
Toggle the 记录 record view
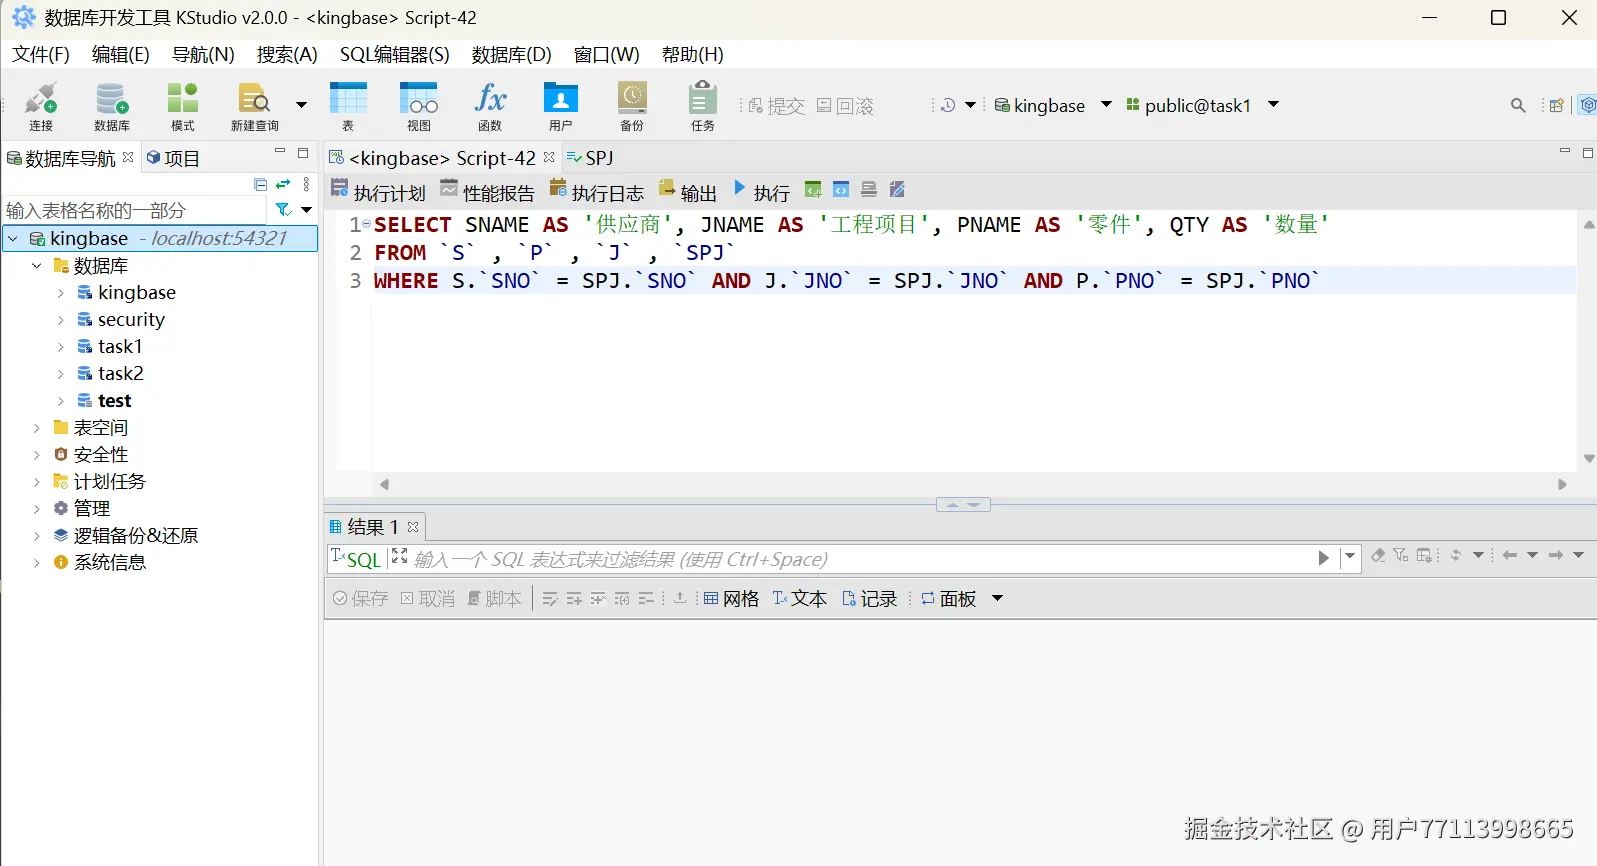click(870, 598)
